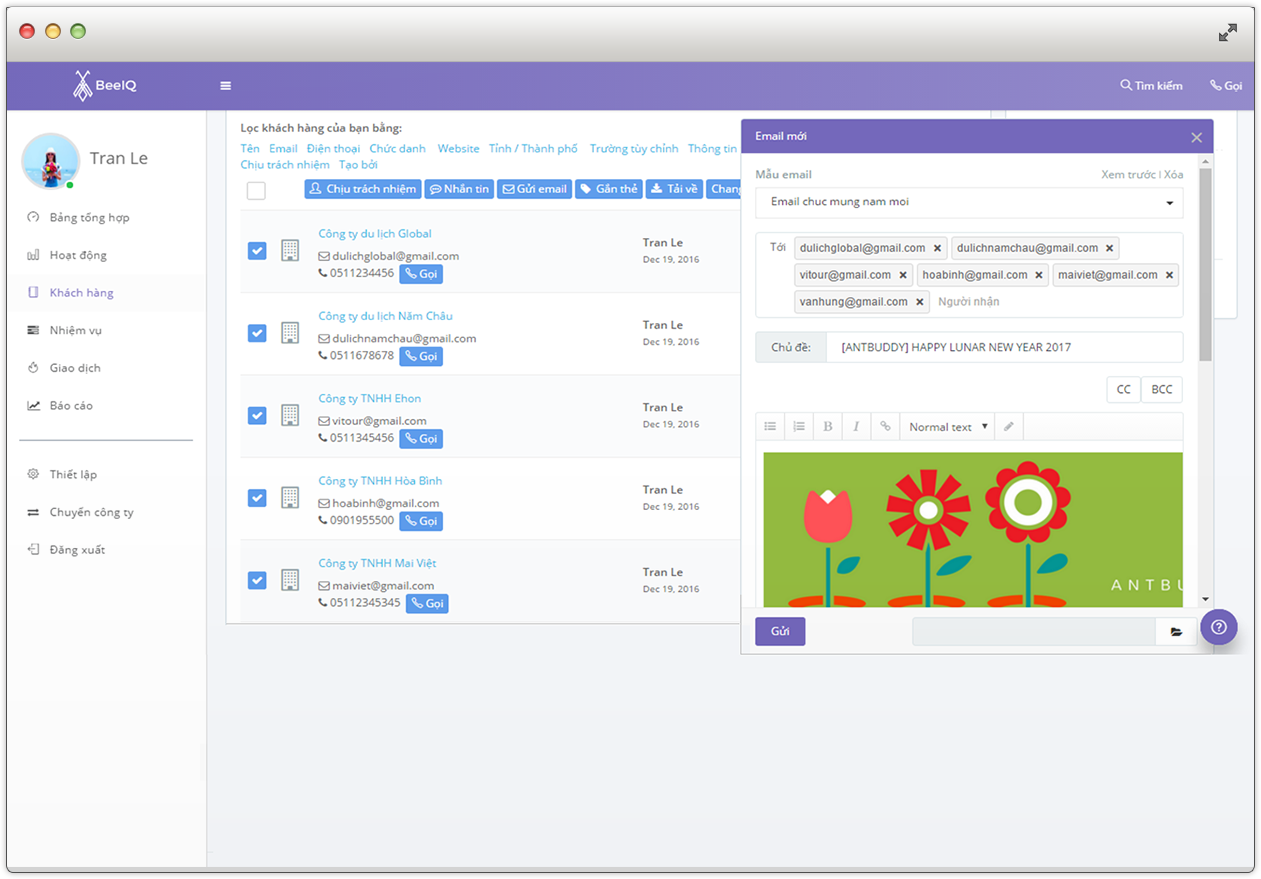Insert a link using the editor link icon

[x=885, y=427]
